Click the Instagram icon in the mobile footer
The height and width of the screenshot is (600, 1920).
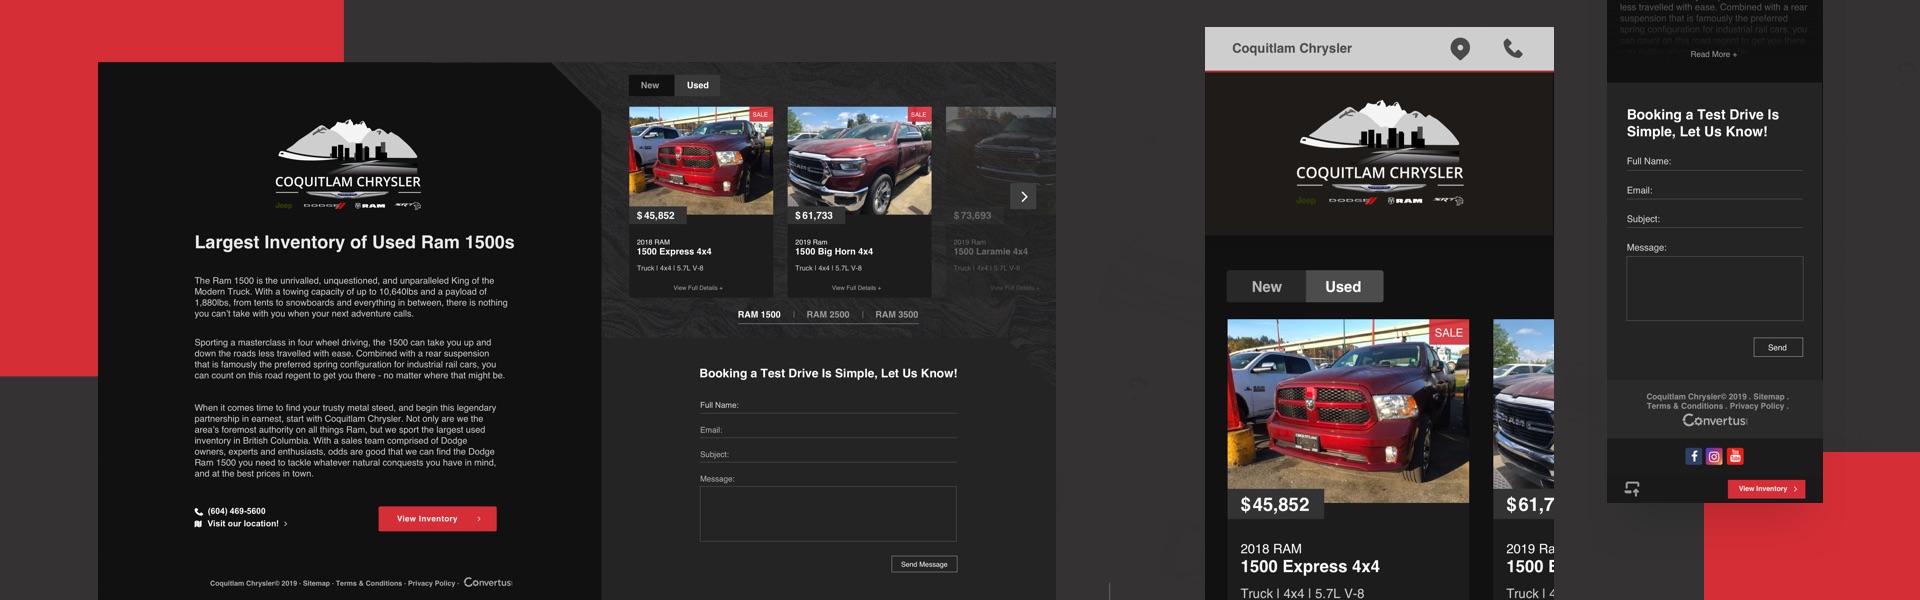(x=1714, y=456)
